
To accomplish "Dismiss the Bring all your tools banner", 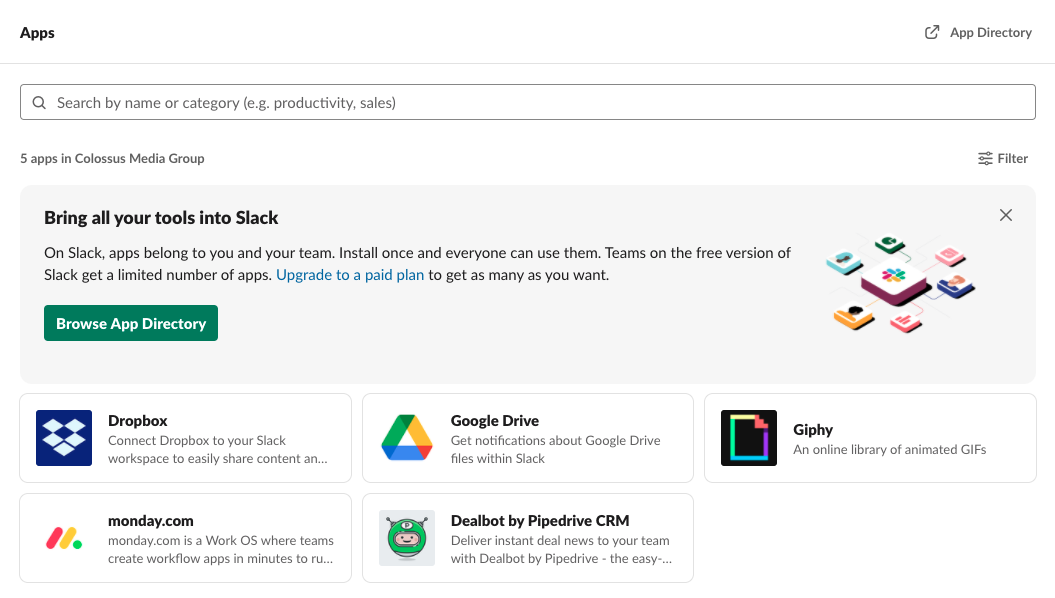I will (1006, 215).
